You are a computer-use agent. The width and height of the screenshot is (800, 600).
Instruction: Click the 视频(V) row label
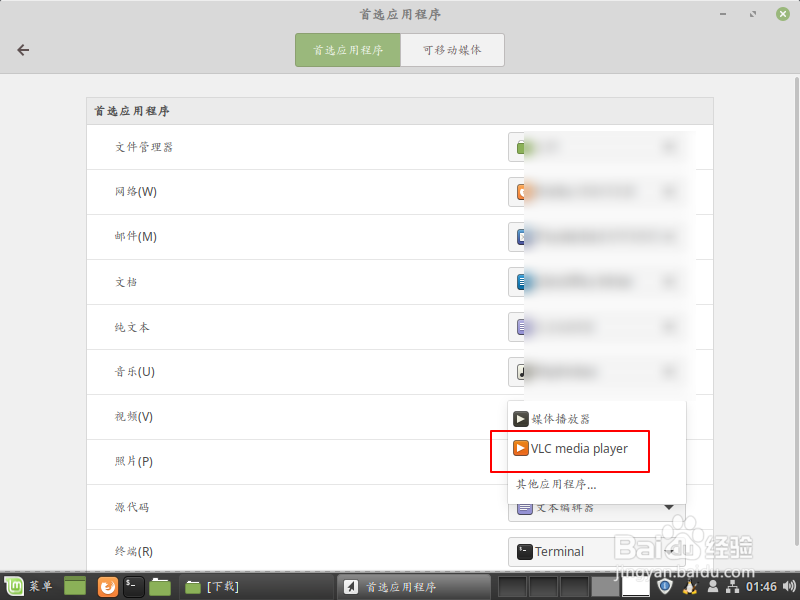pos(134,417)
